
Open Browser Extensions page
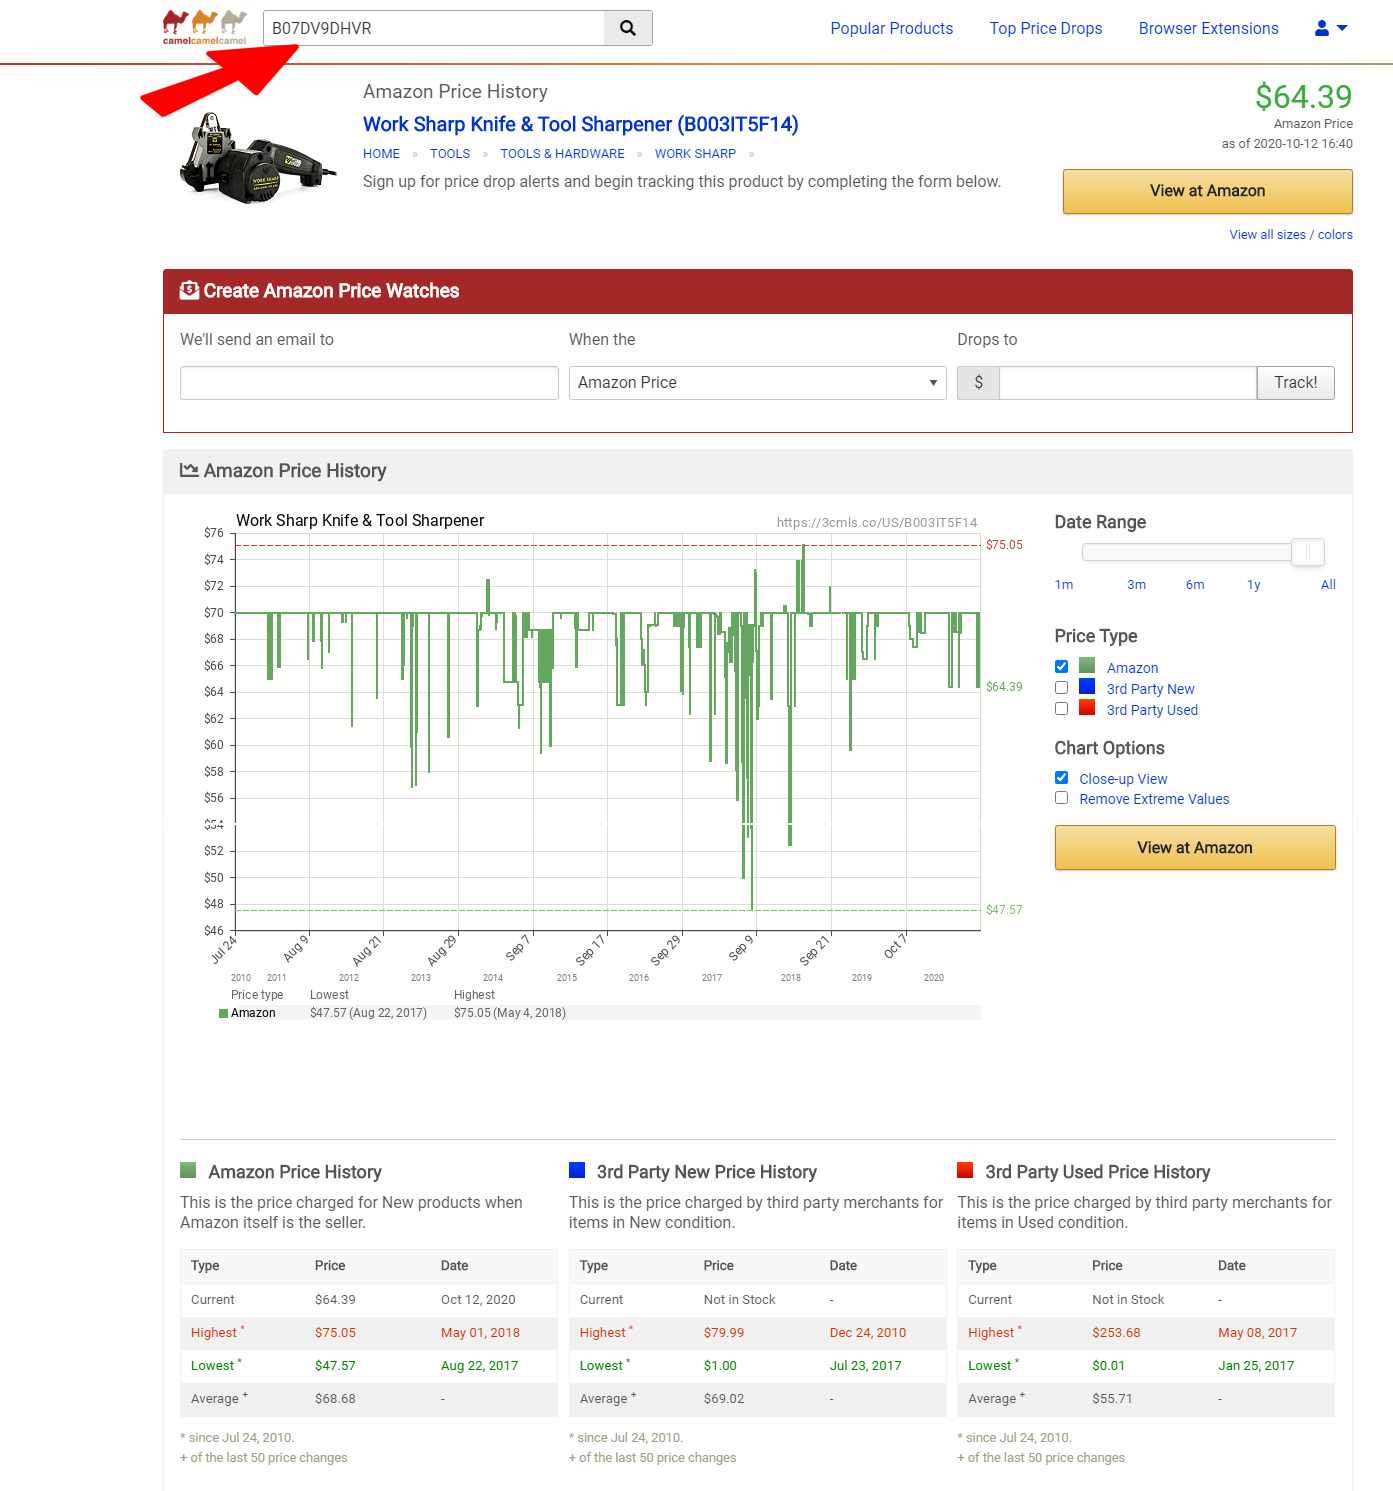[x=1208, y=28]
